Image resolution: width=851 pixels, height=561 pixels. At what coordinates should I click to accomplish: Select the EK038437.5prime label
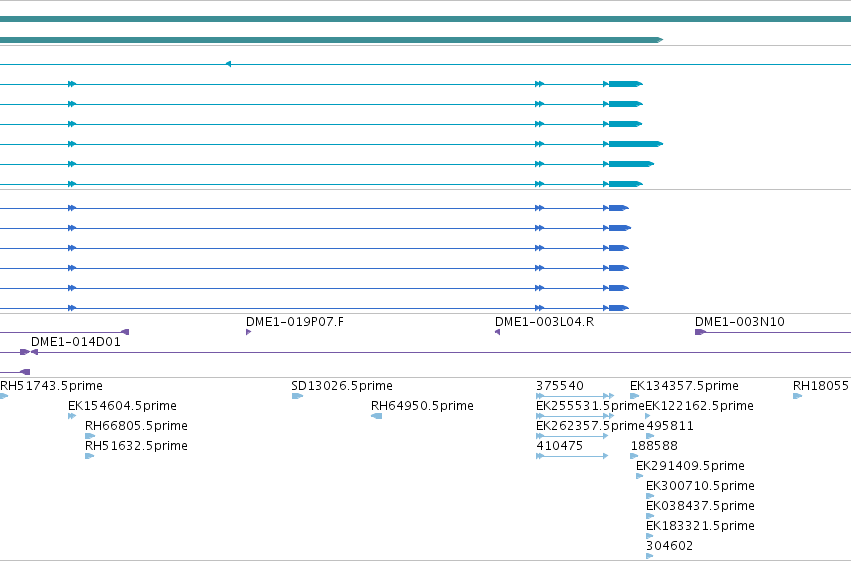[x=700, y=506]
